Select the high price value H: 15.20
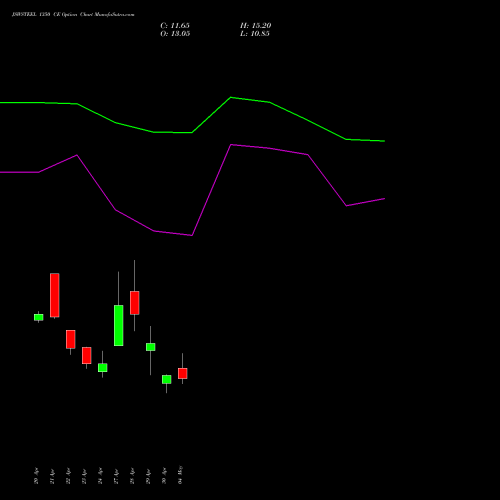The image size is (500, 500). pyautogui.click(x=256, y=26)
